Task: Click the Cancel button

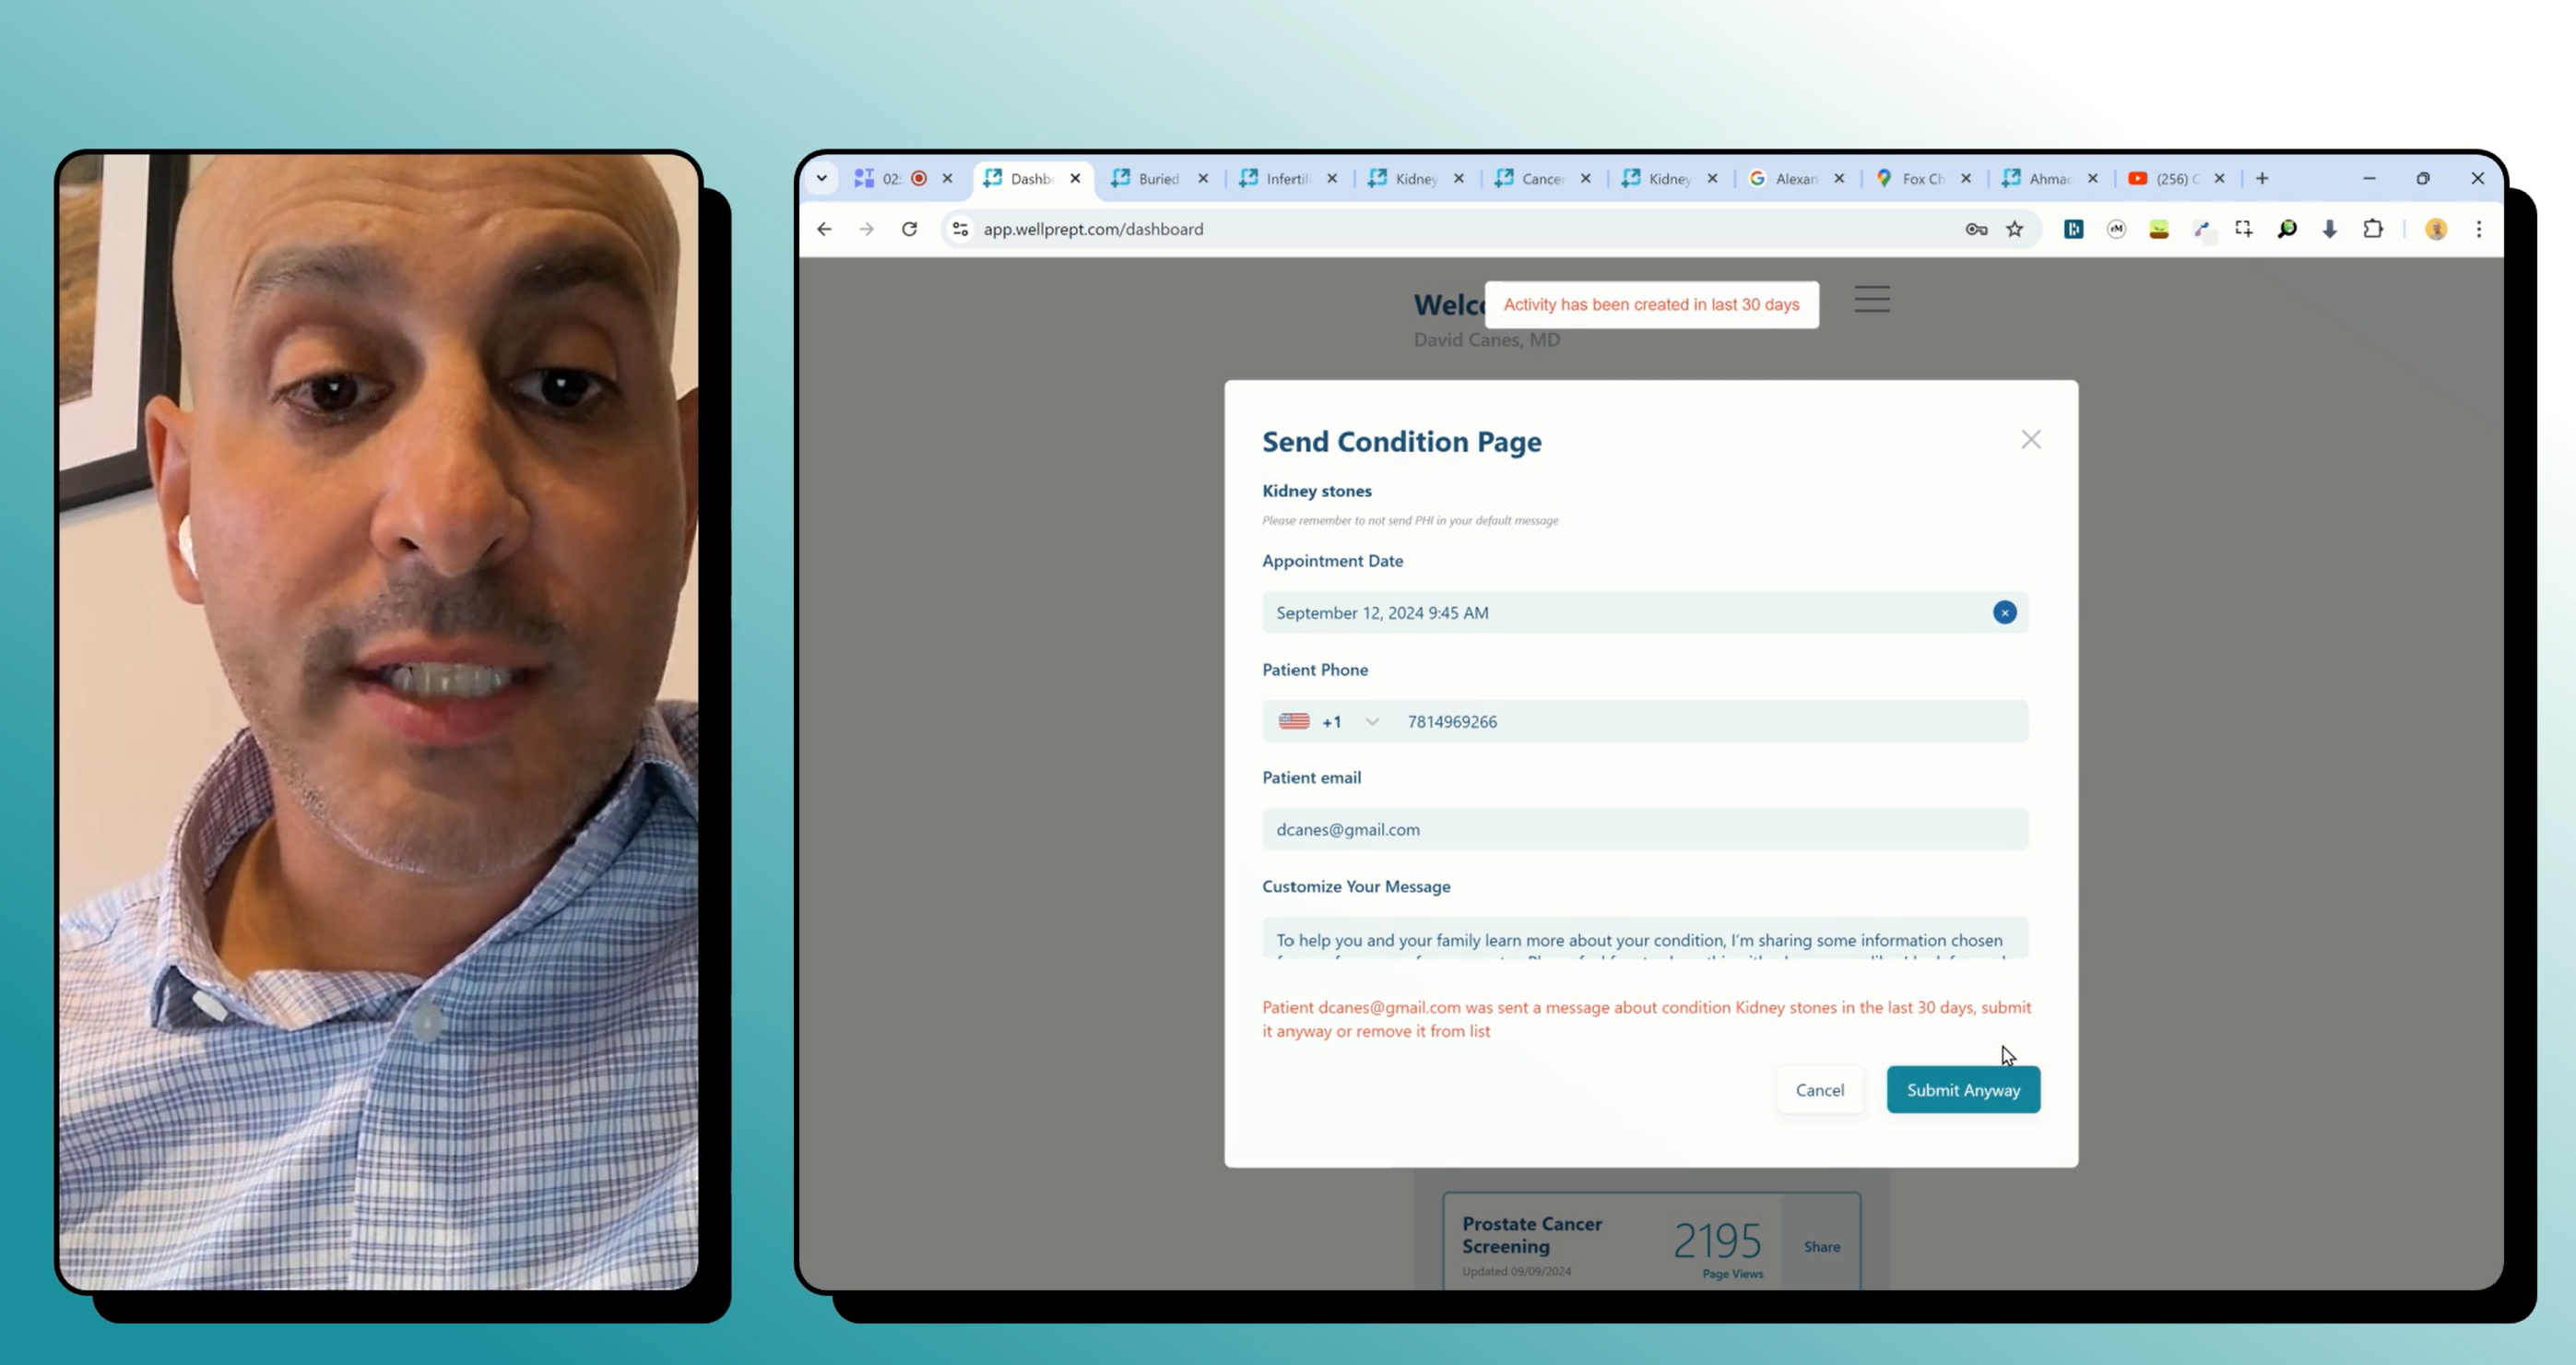Action: [x=1819, y=1090]
